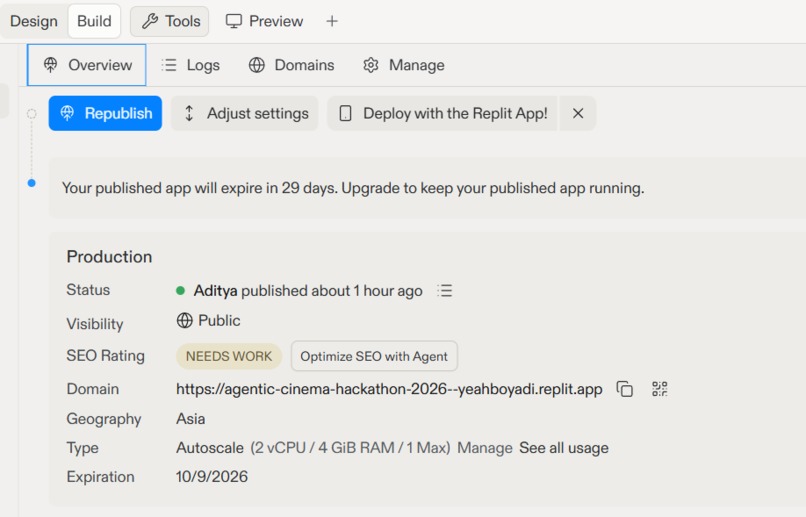Click the expiration date 10/9/2026

click(x=212, y=477)
